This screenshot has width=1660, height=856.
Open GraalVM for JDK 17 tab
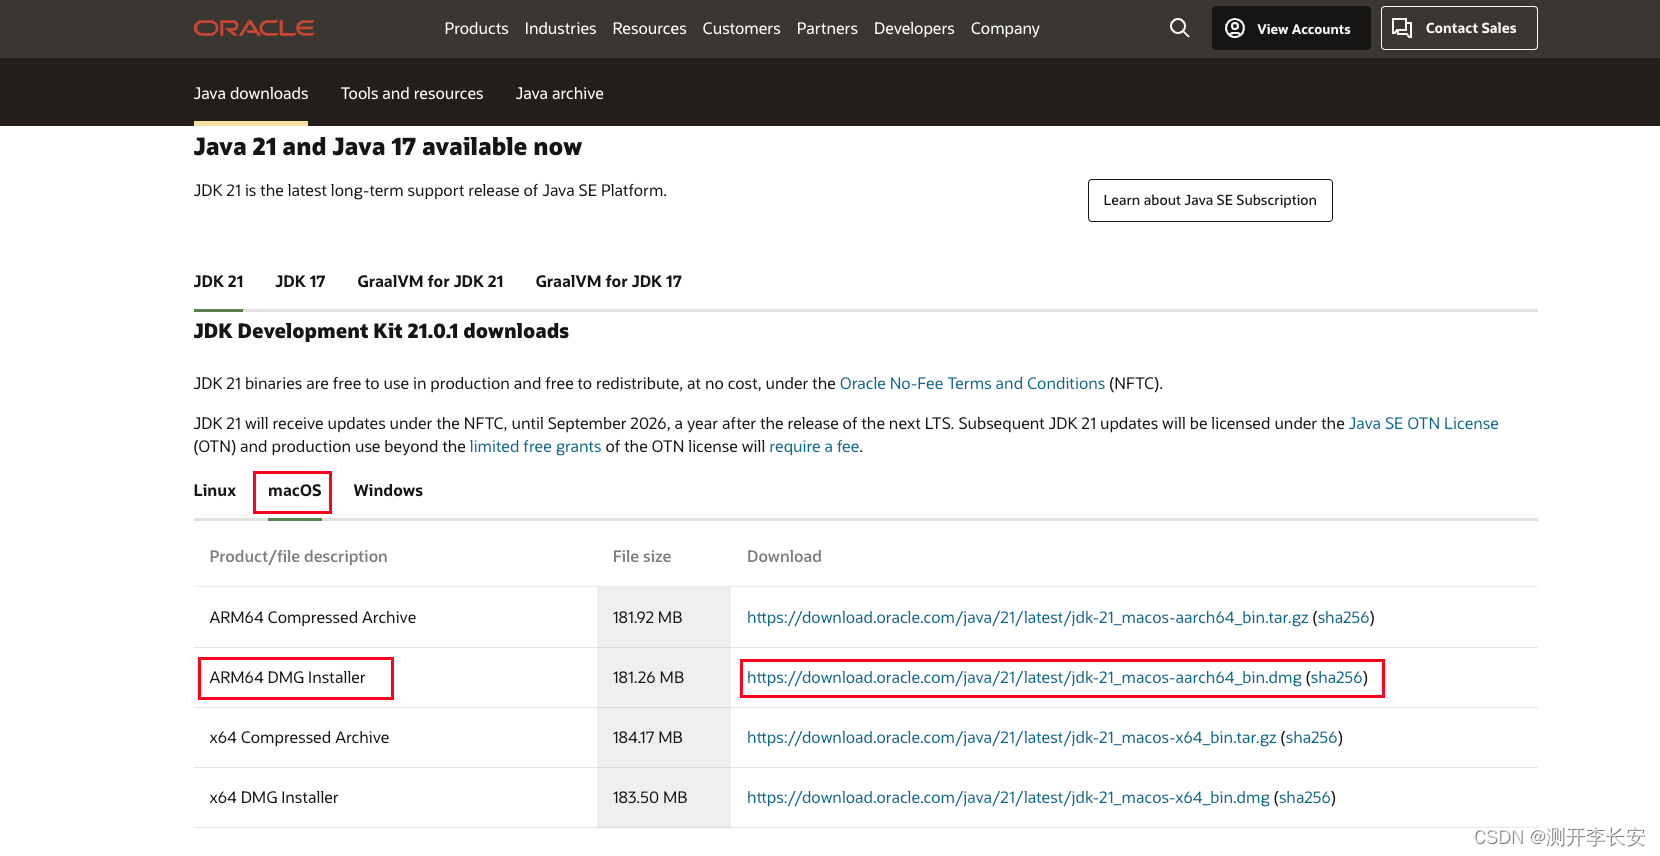point(608,281)
